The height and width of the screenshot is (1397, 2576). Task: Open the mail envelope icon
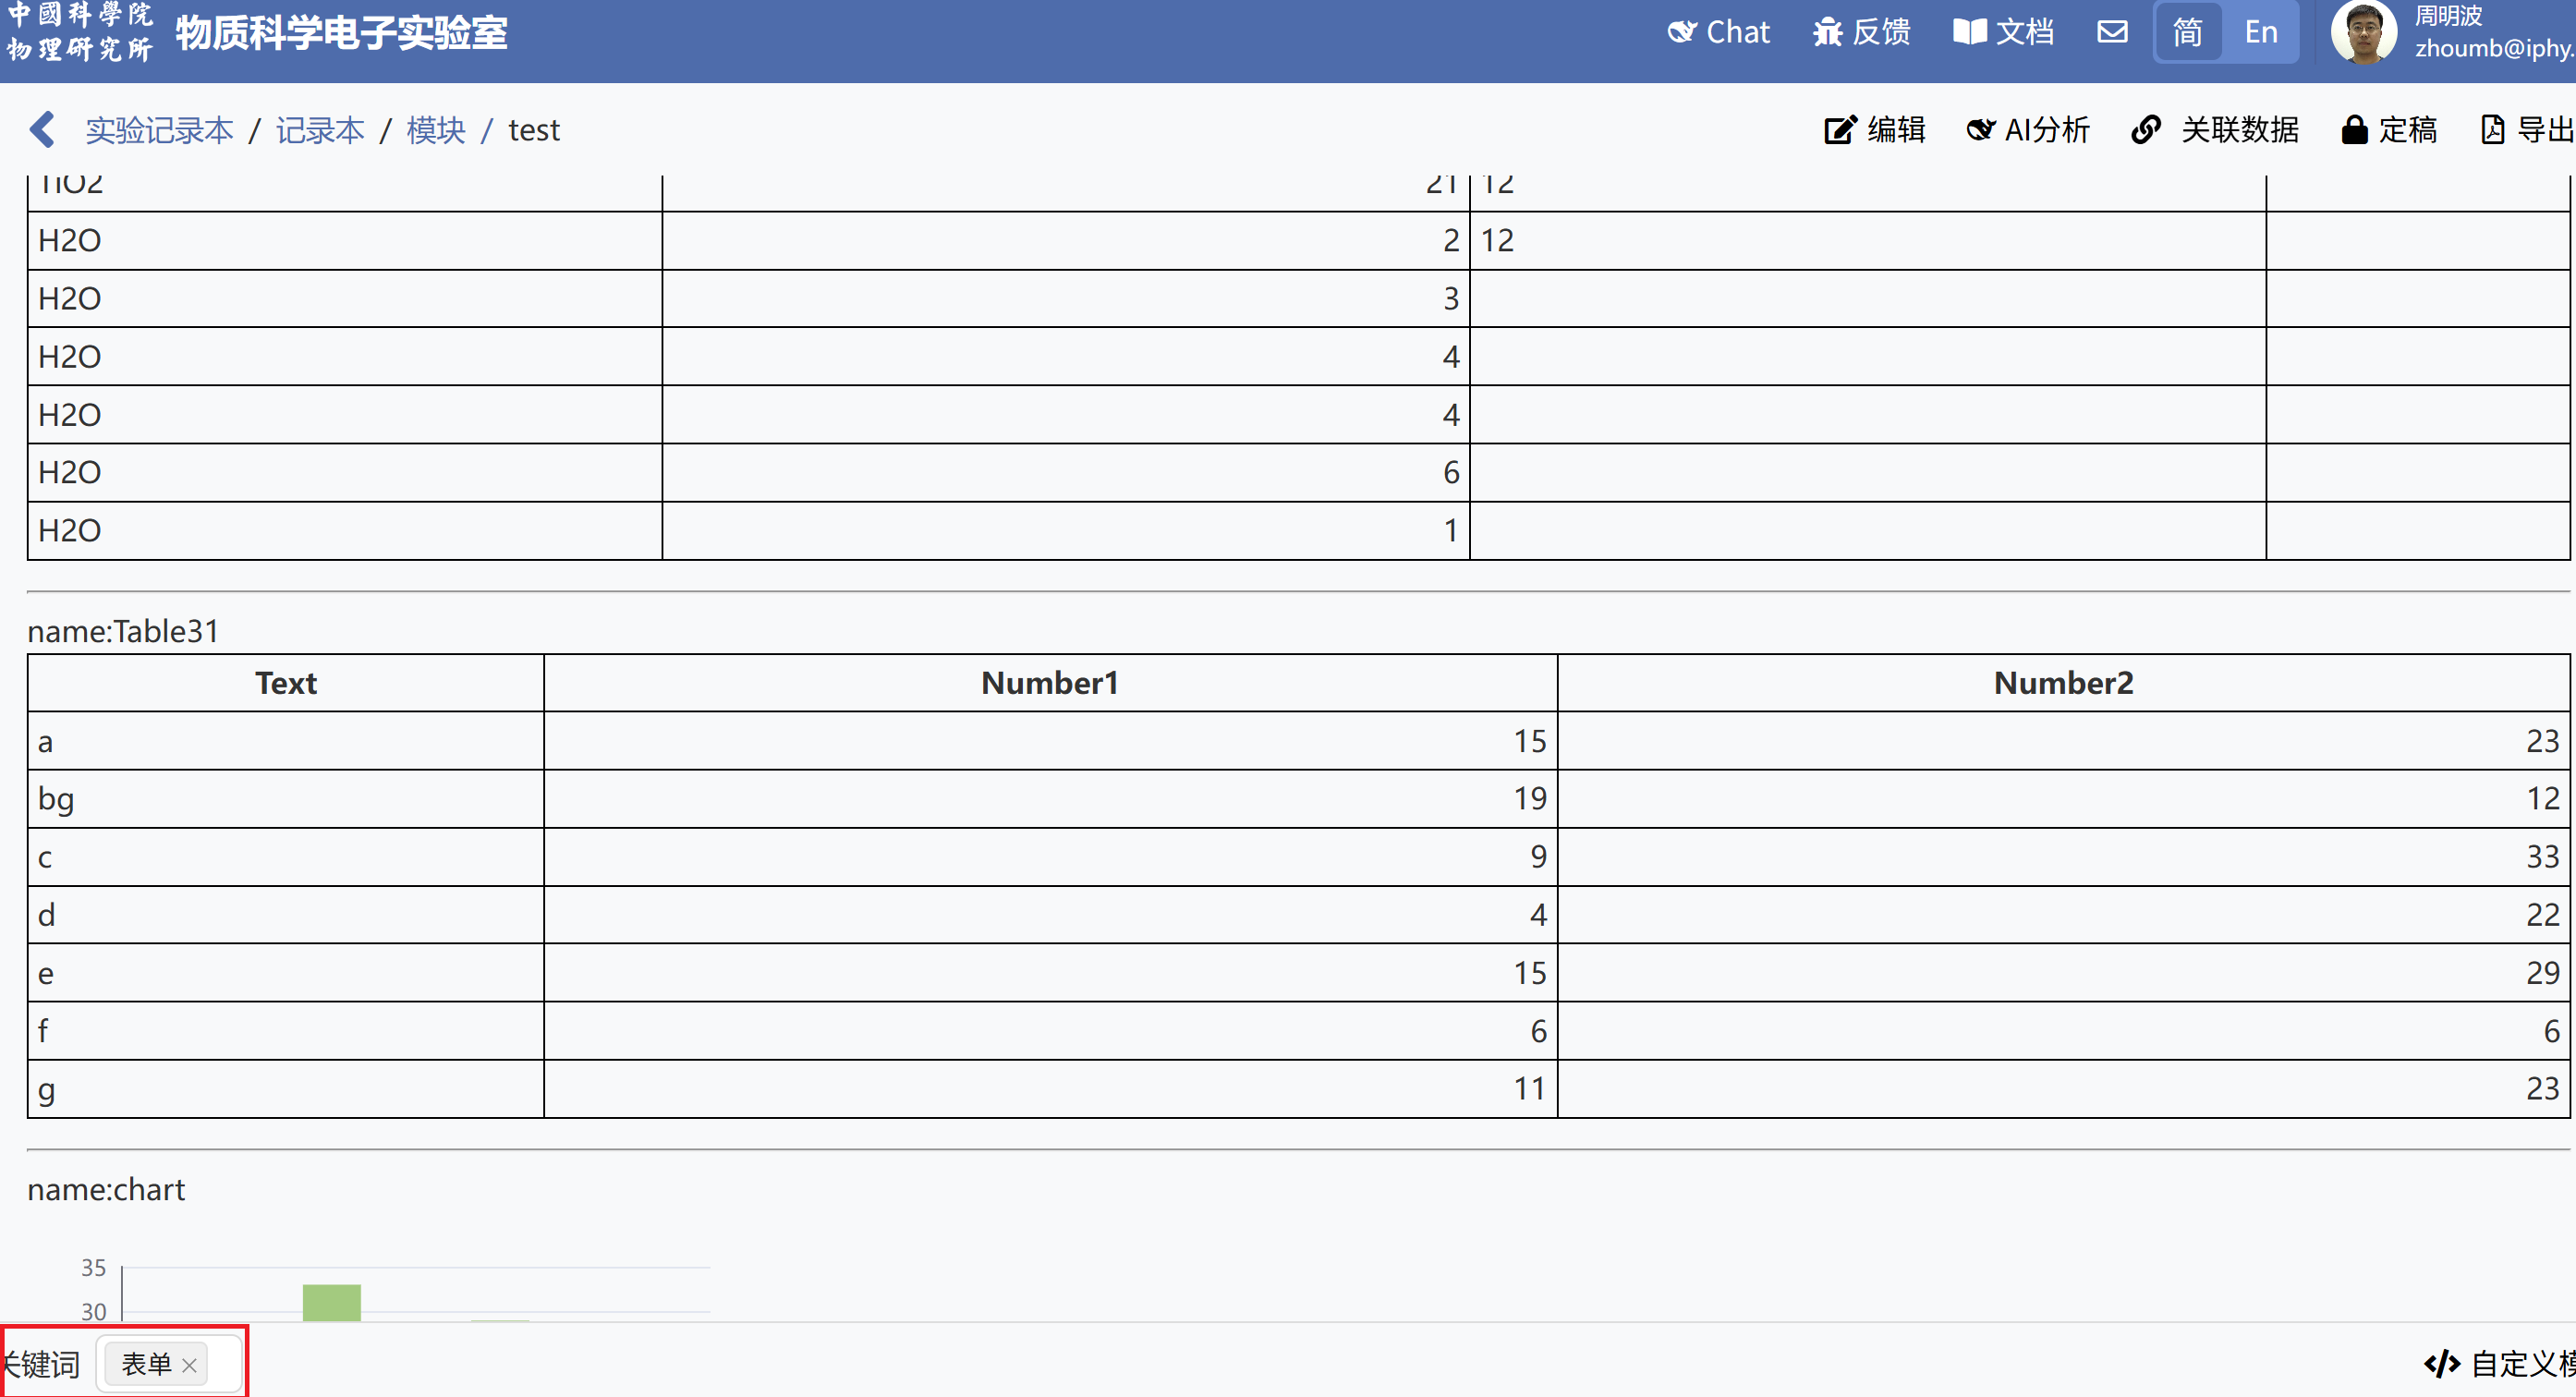[x=2112, y=32]
